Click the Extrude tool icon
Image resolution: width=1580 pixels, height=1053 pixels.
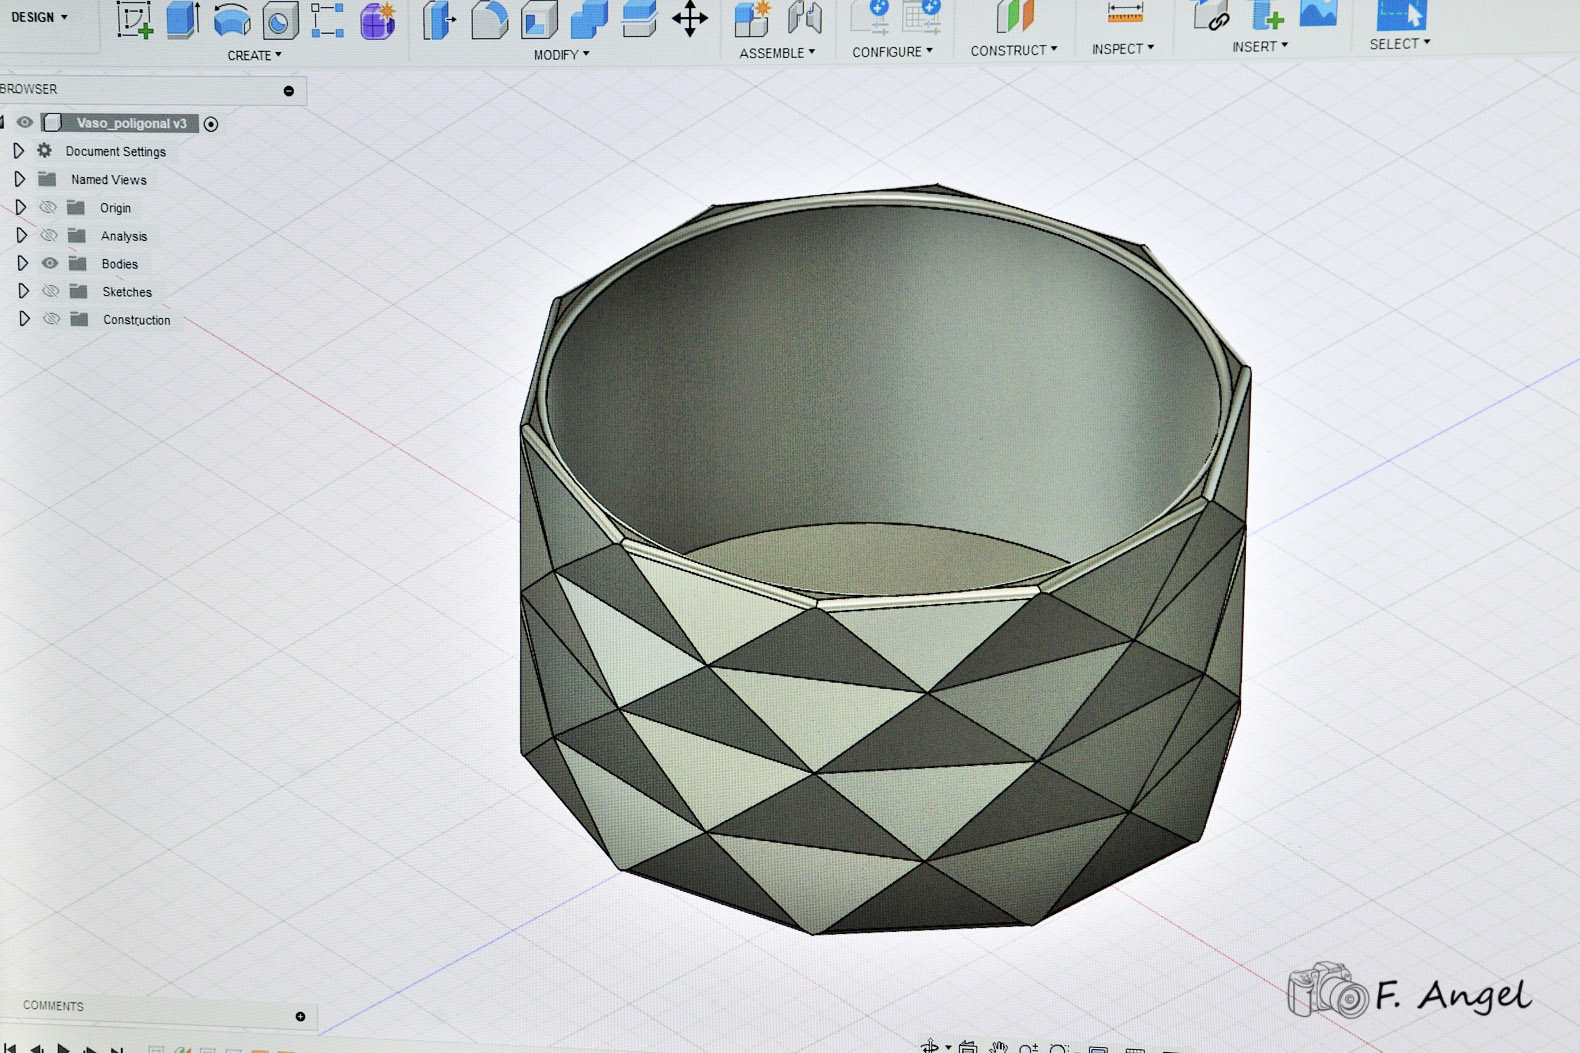[x=182, y=19]
